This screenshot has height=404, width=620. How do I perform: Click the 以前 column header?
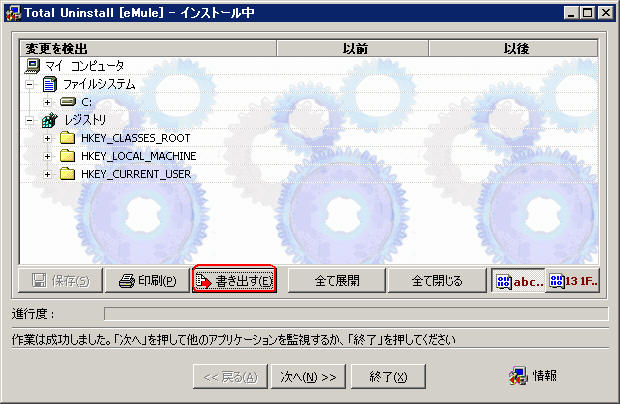[353, 49]
